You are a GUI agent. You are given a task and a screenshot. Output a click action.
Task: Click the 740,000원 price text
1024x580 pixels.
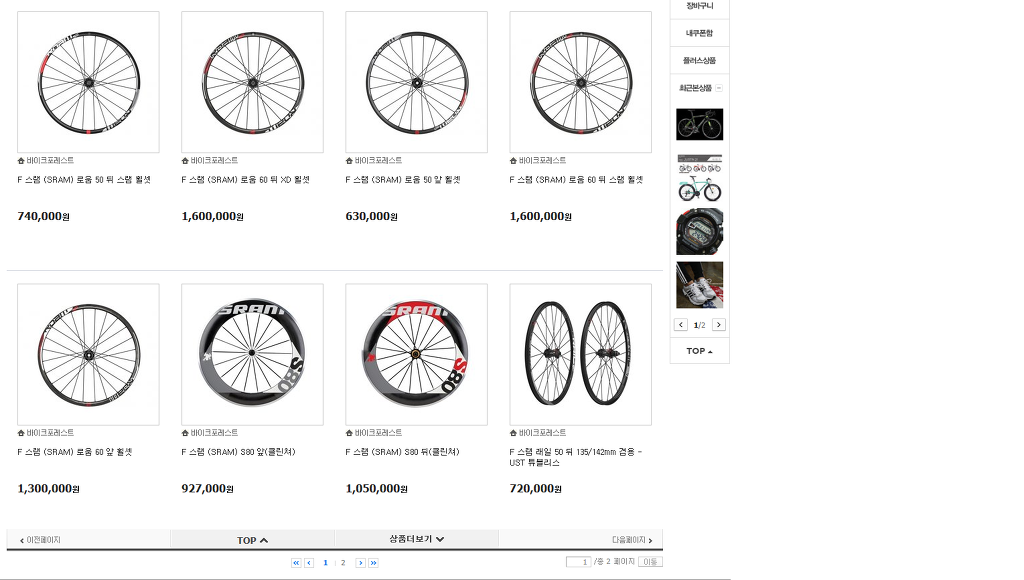pos(43,216)
